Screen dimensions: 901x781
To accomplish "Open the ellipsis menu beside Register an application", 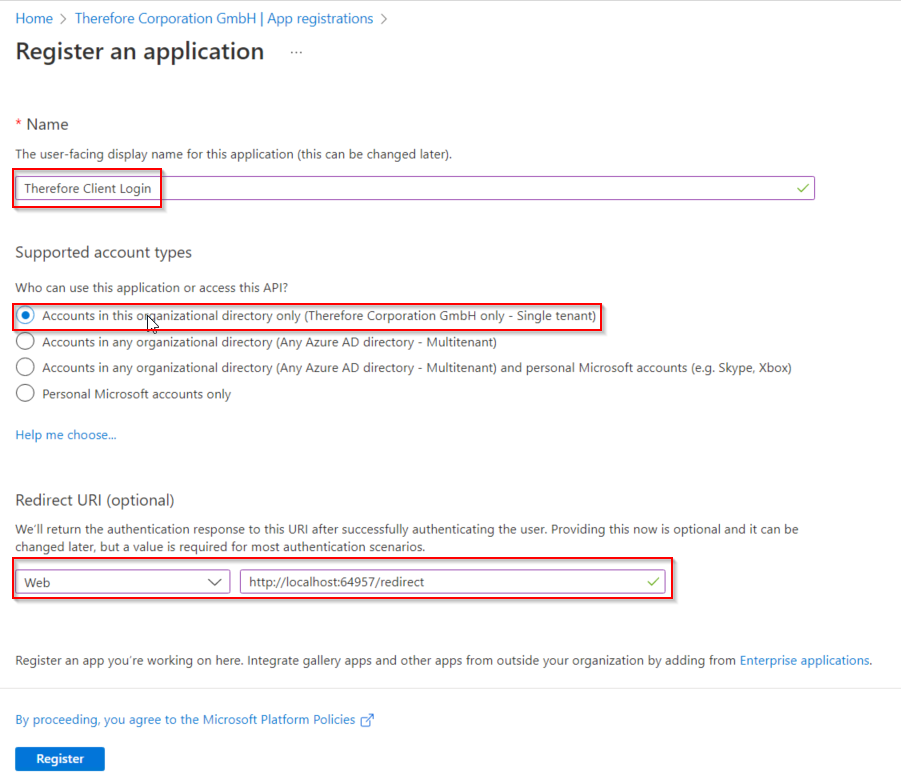I will 296,52.
